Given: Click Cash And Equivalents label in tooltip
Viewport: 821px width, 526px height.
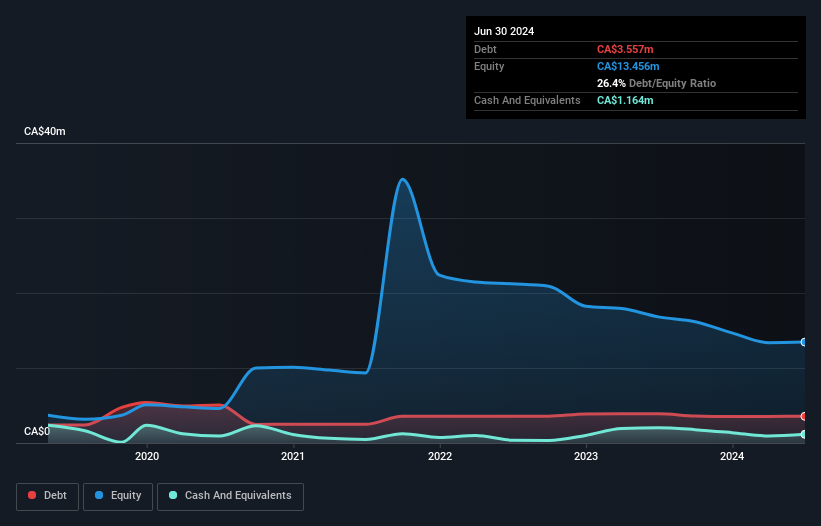Looking at the screenshot, I should point(527,100).
